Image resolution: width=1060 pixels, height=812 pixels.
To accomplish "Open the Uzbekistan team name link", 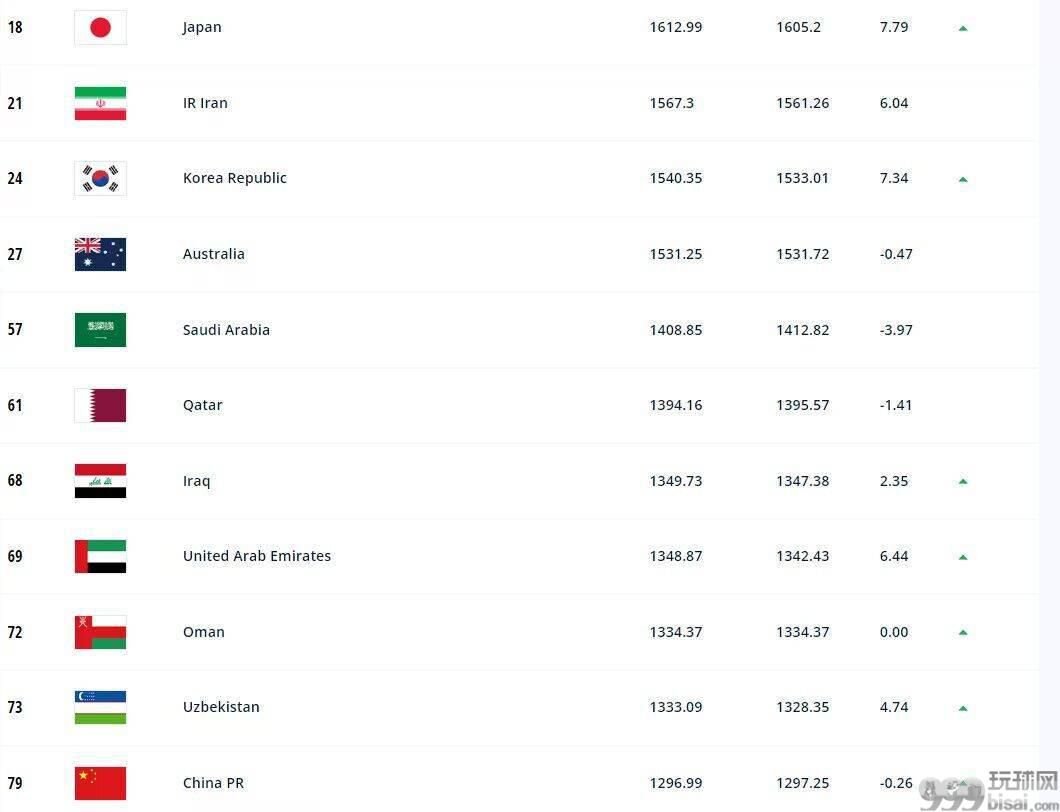I will tap(221, 707).
